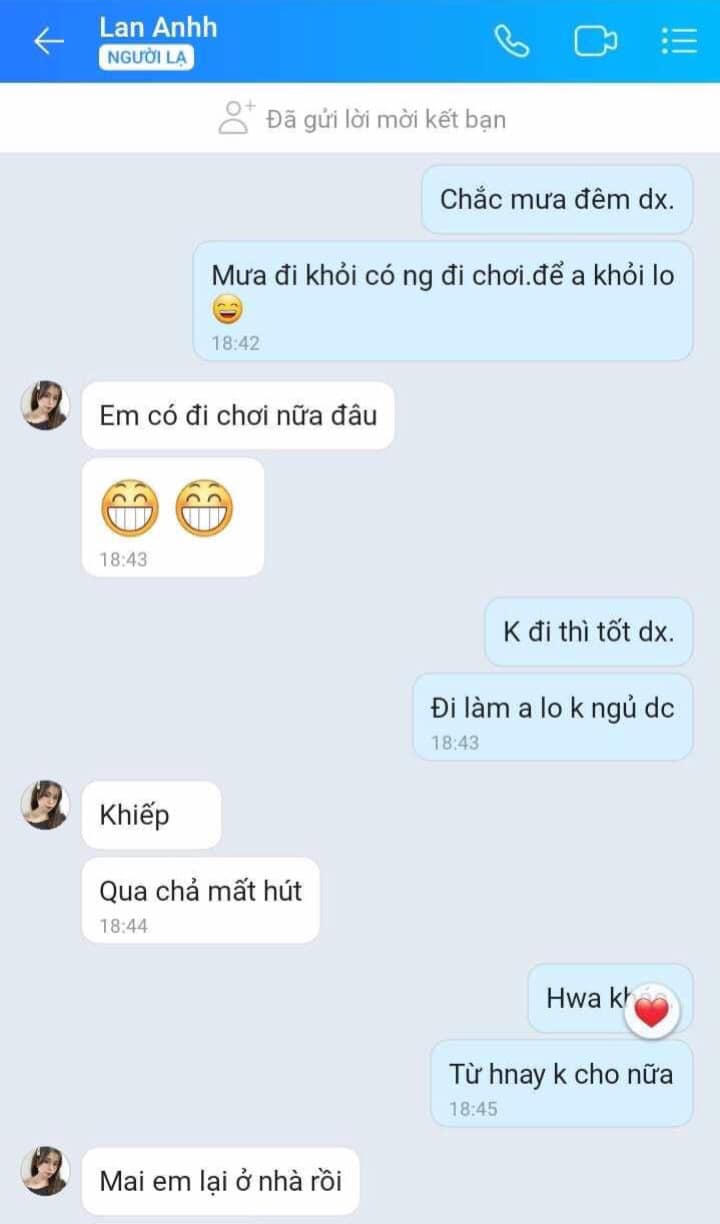
Task: Open avatar beside 'Em có đi chơi nữa đâu'
Action: [45, 406]
